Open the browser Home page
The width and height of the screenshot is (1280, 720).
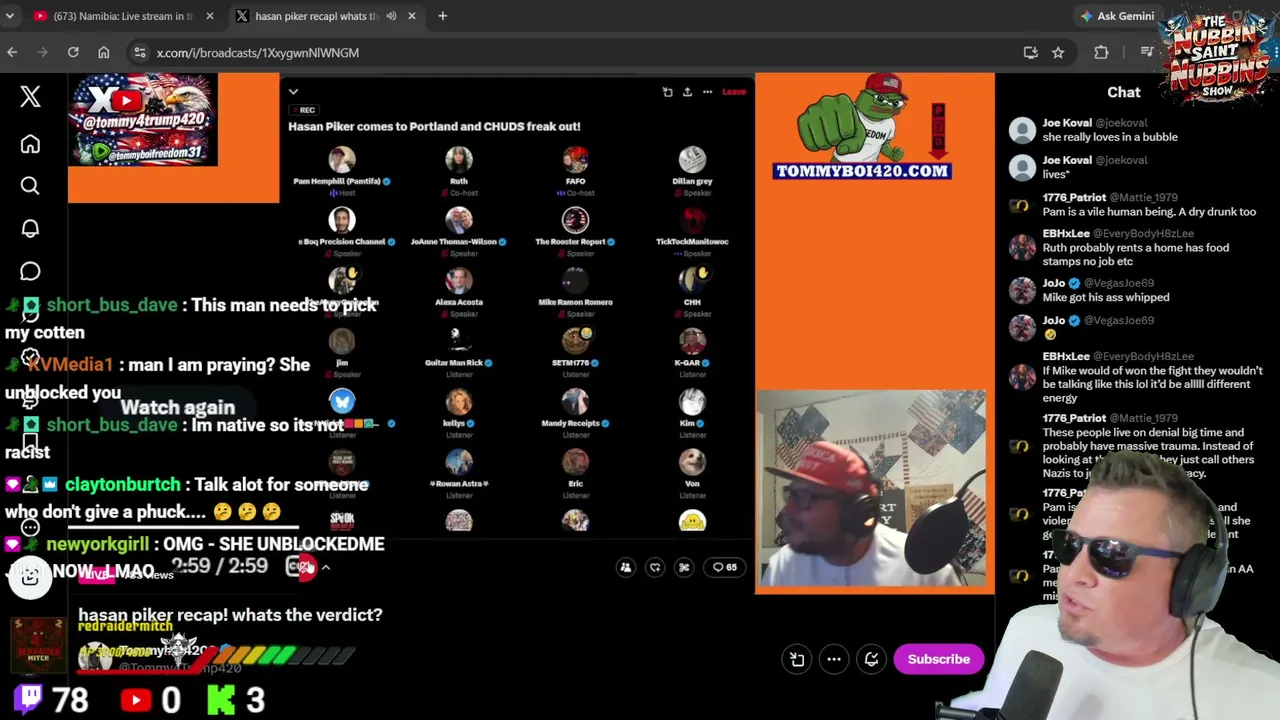pos(104,52)
